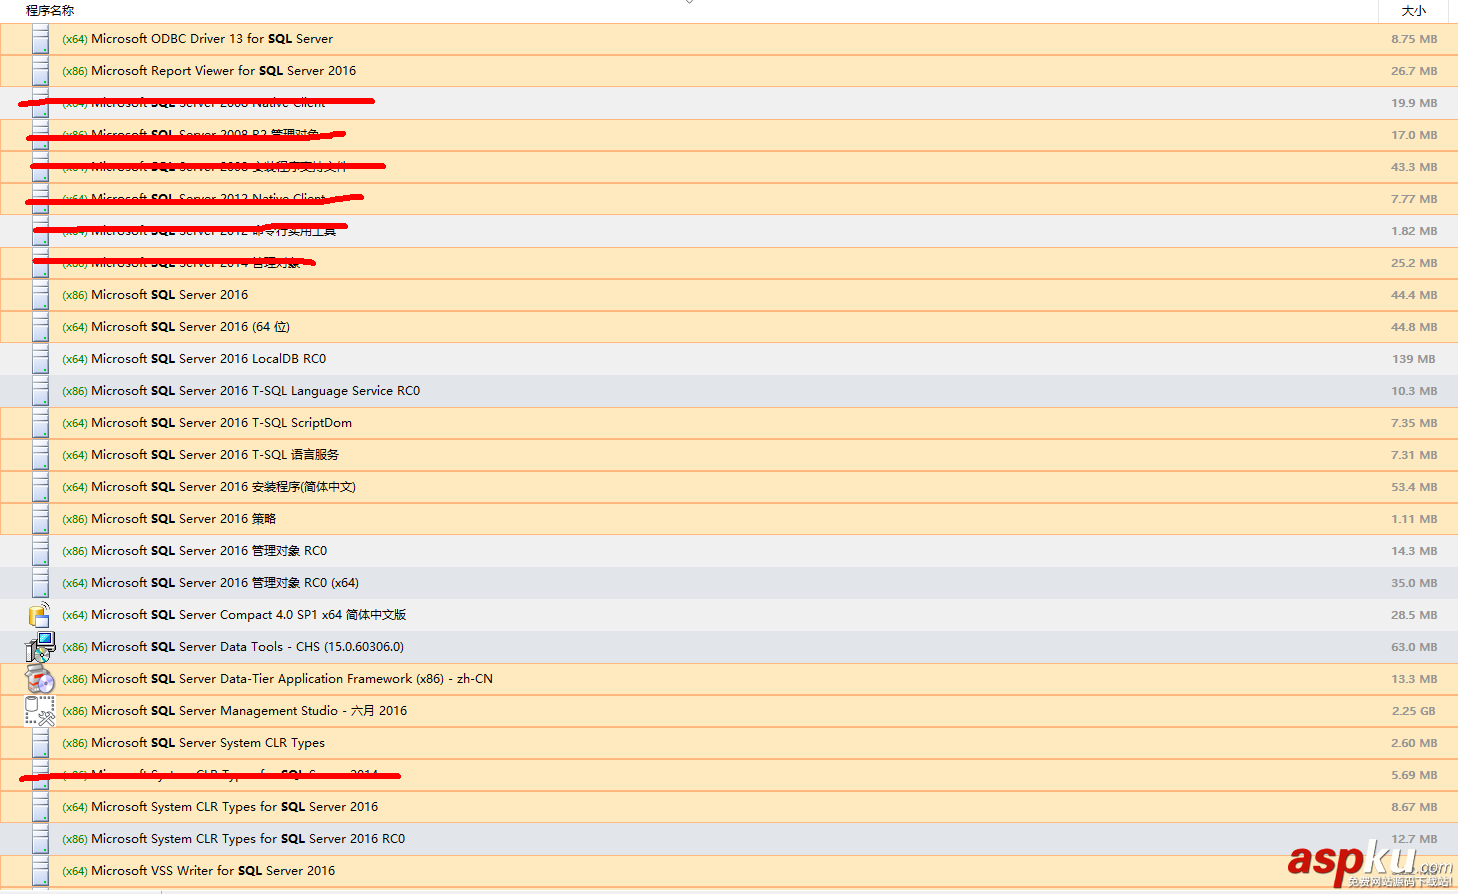Screen dimensions: 1458x894
Task: Select (x86) SQL Server 2016 管理对象 RC0
Action: pyautogui.click(x=194, y=551)
